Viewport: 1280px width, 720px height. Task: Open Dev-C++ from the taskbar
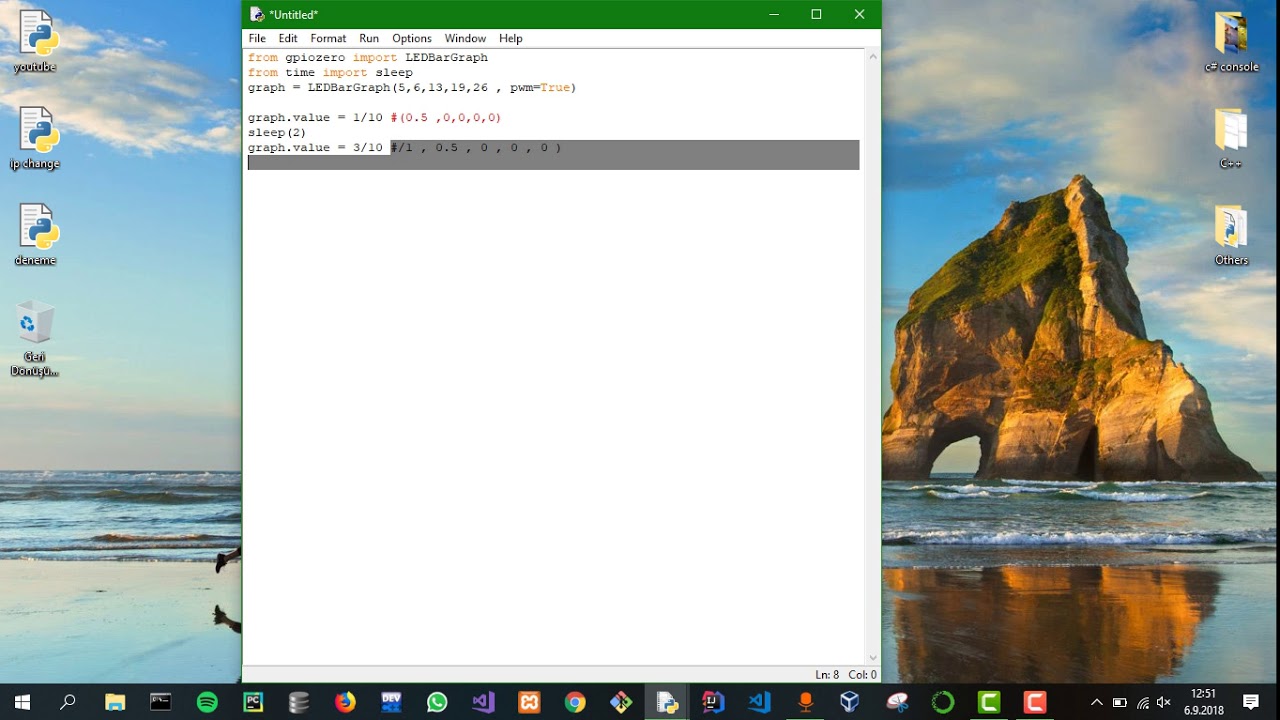pos(391,702)
